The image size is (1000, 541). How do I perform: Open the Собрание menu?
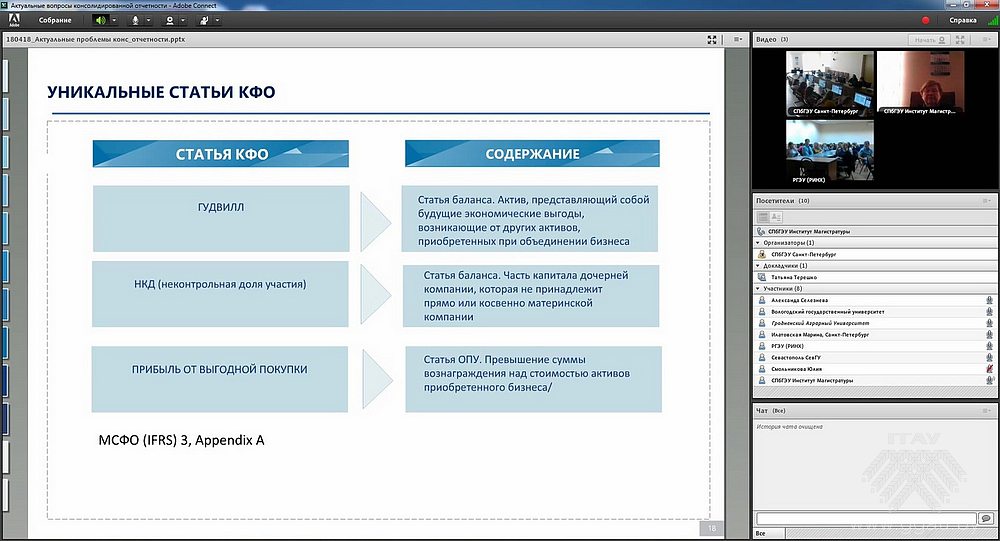[x=55, y=20]
